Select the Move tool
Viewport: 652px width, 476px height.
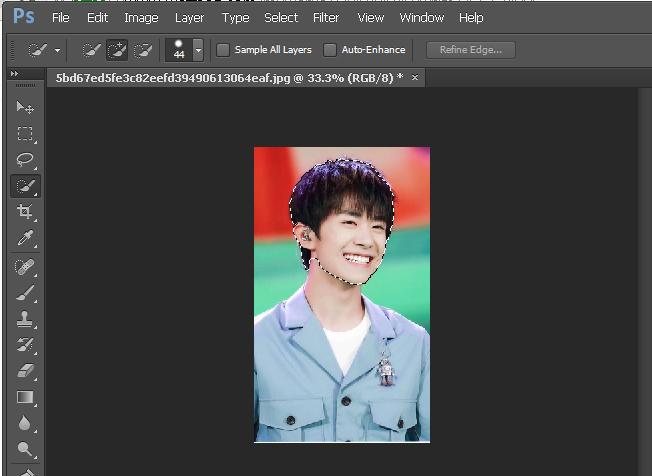(x=25, y=108)
